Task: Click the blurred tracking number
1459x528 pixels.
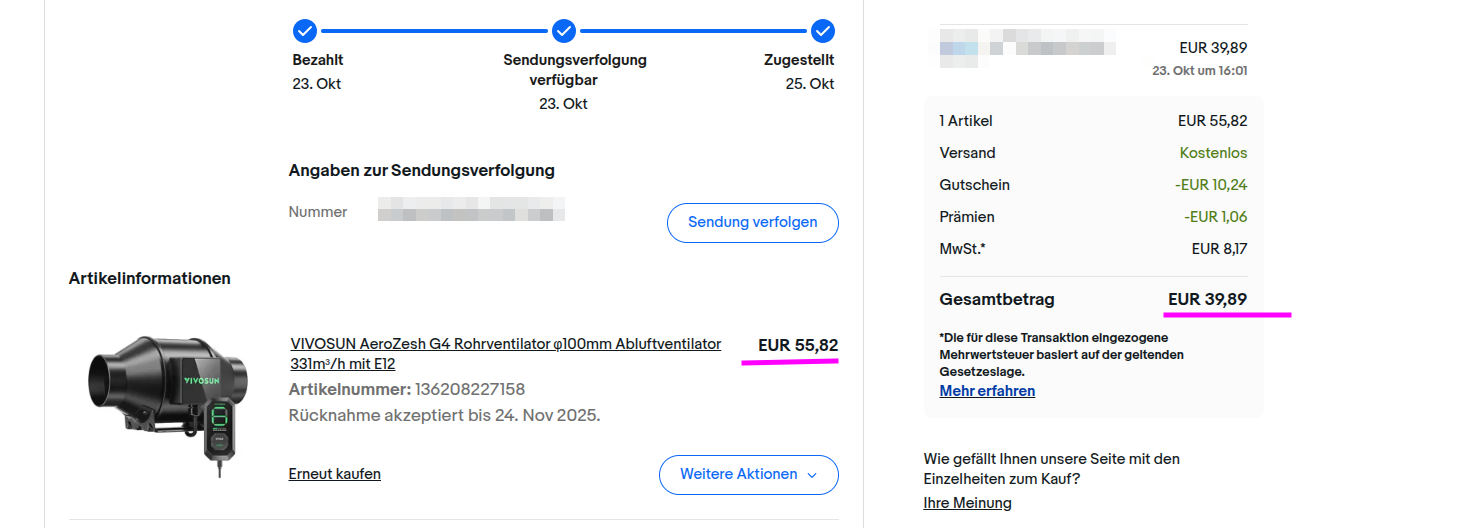Action: 471,212
